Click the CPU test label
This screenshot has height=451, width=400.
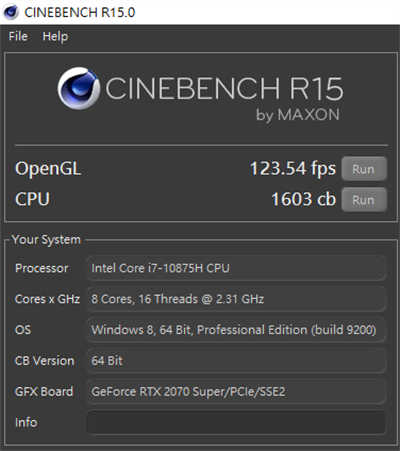[32, 199]
